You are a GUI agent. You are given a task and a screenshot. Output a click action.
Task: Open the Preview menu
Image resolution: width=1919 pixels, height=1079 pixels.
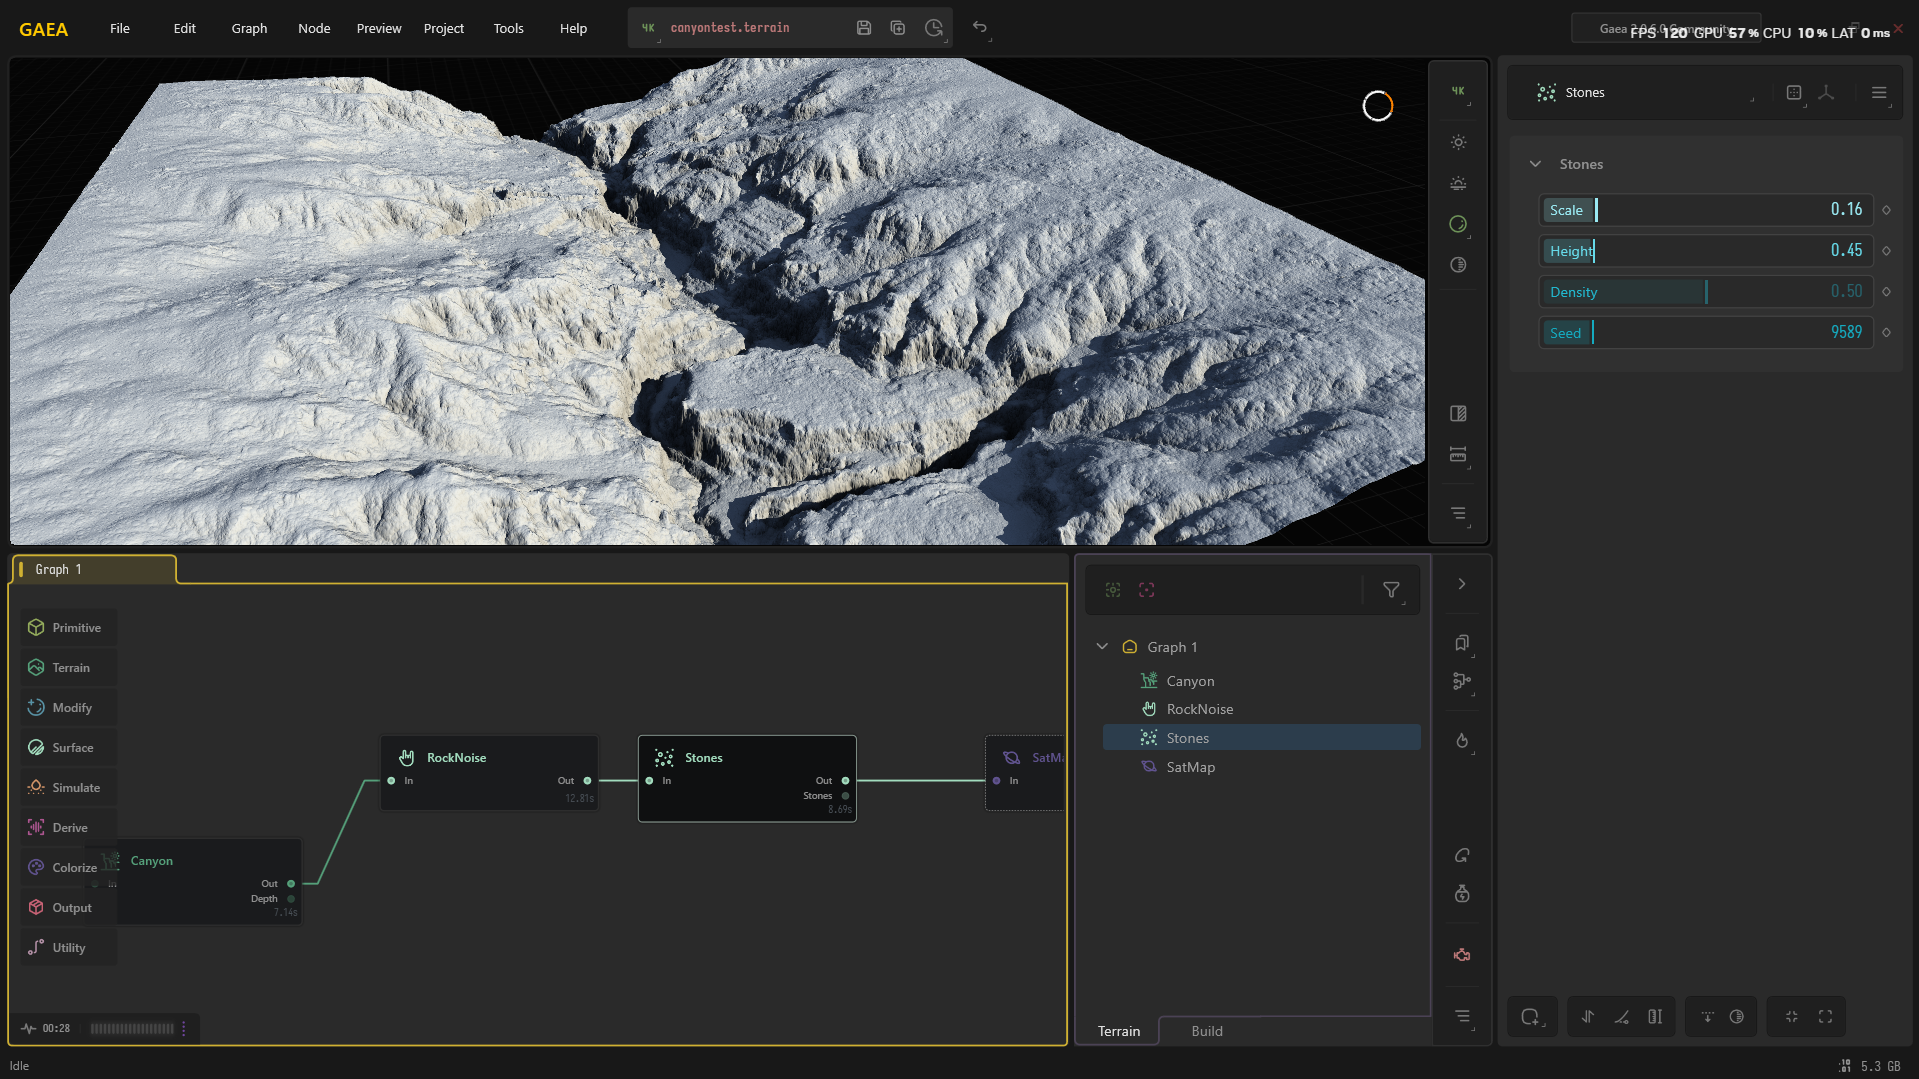click(x=379, y=28)
